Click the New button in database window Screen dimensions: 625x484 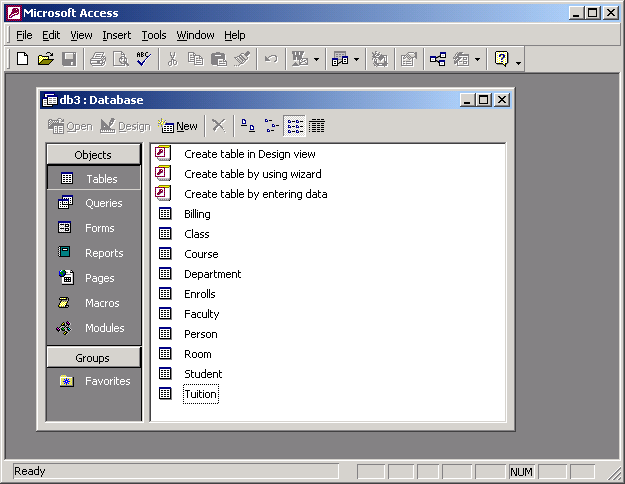[178, 126]
